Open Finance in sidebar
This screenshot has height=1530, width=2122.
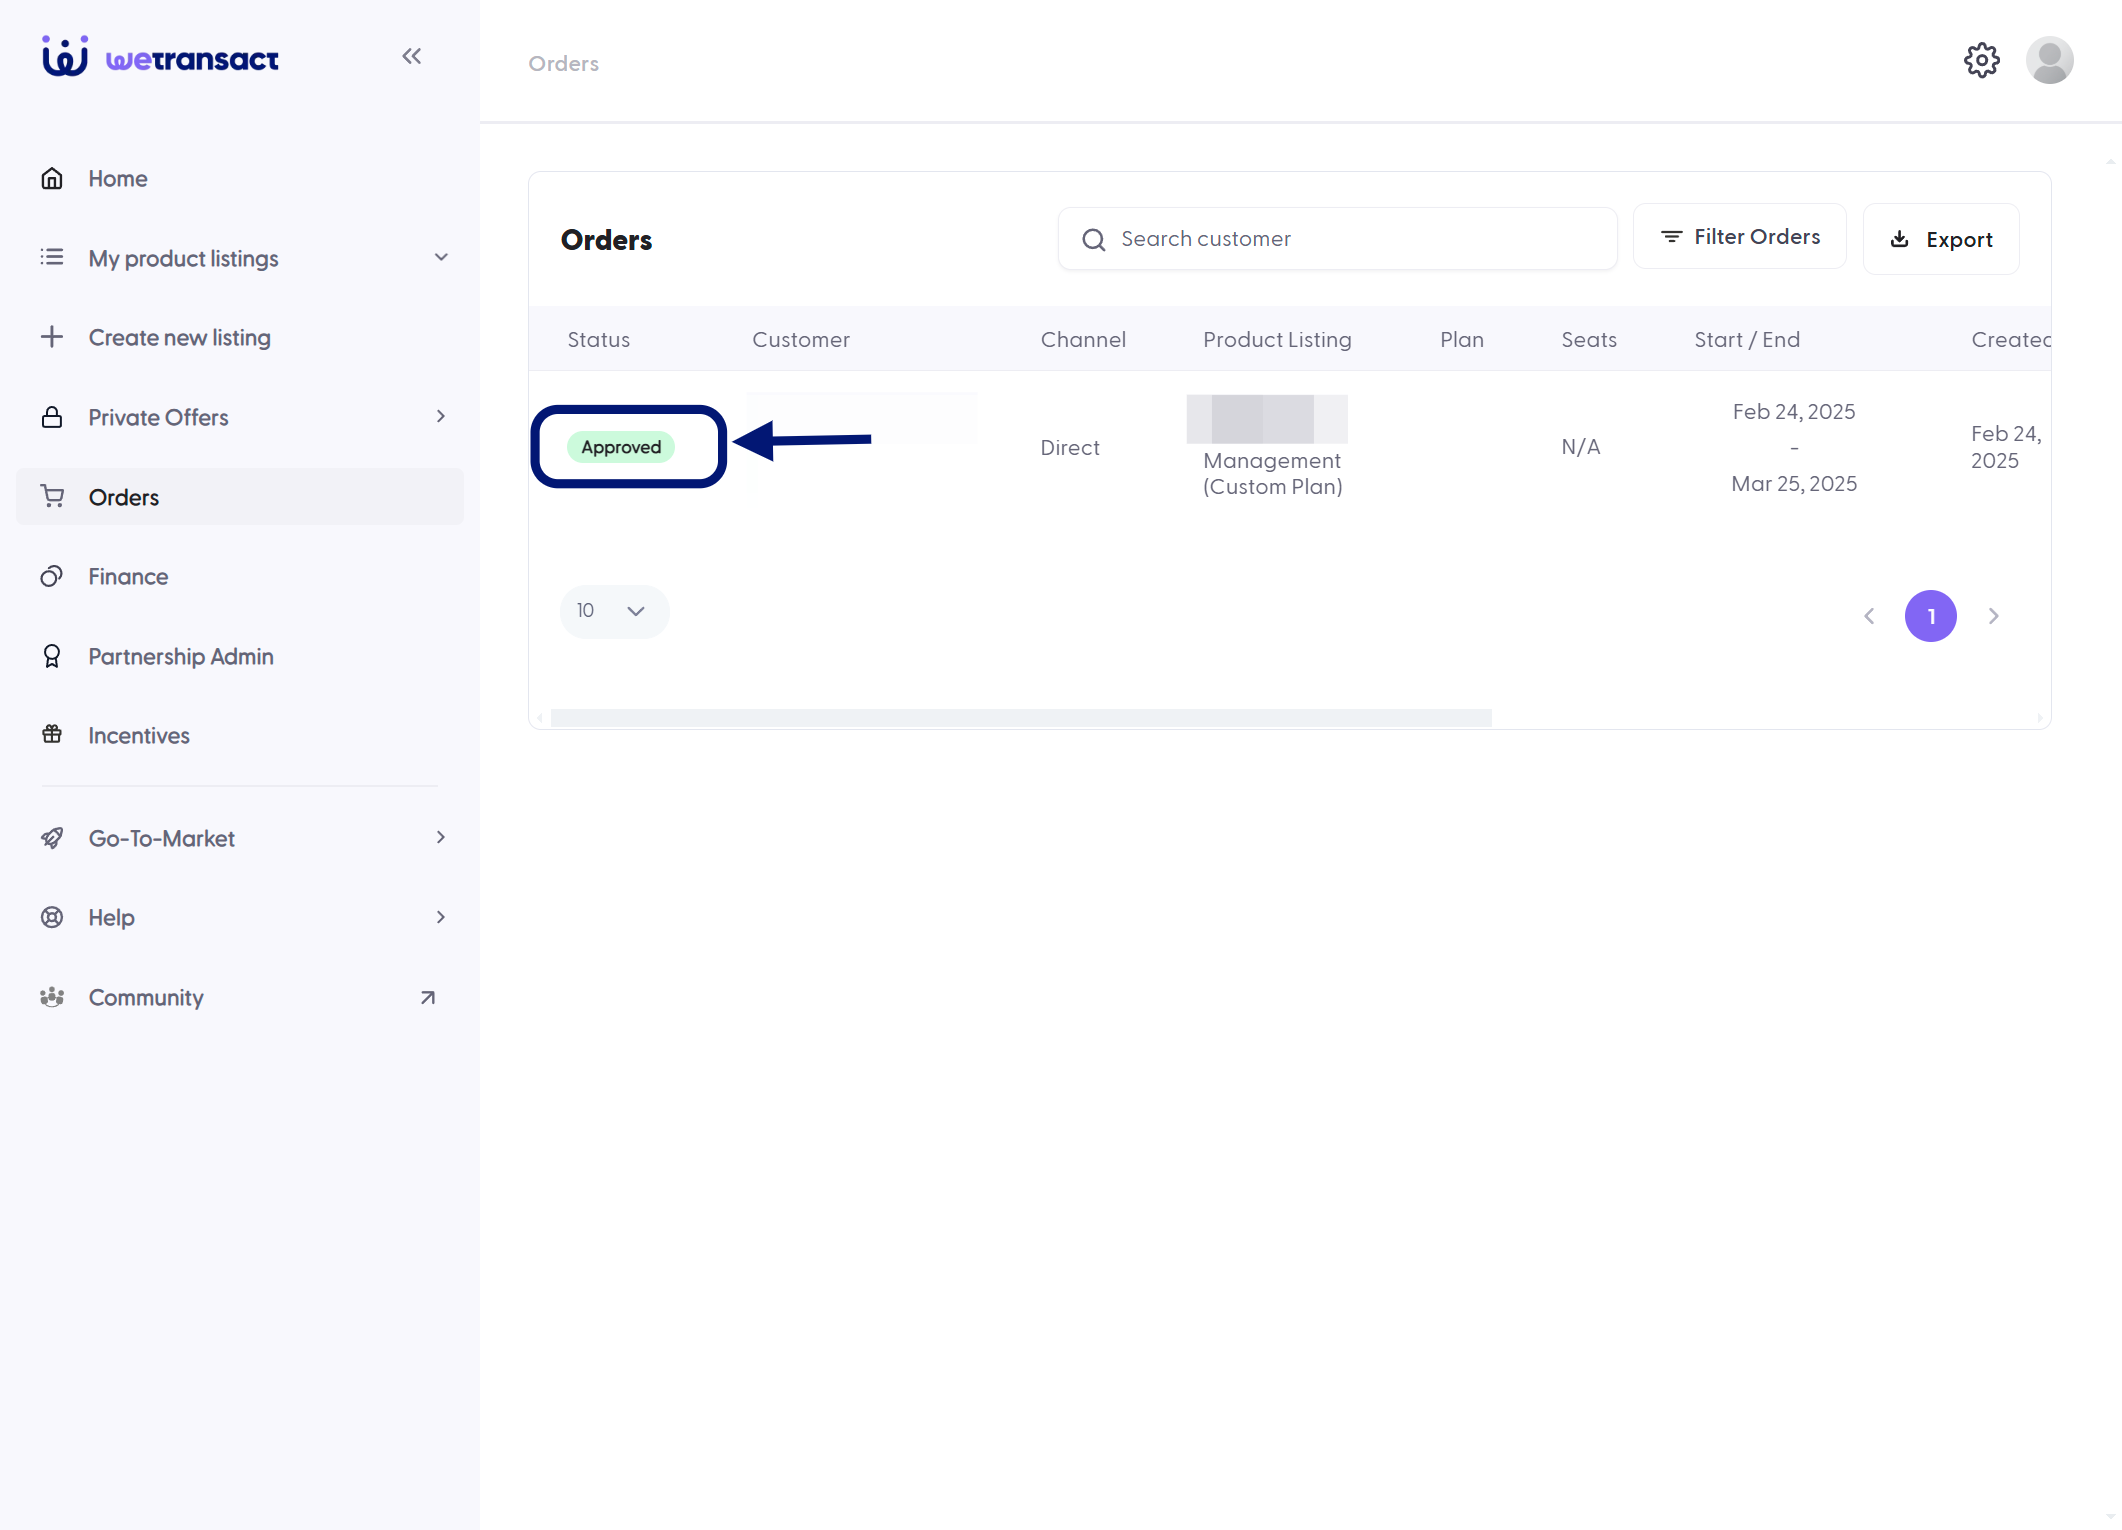point(240,576)
